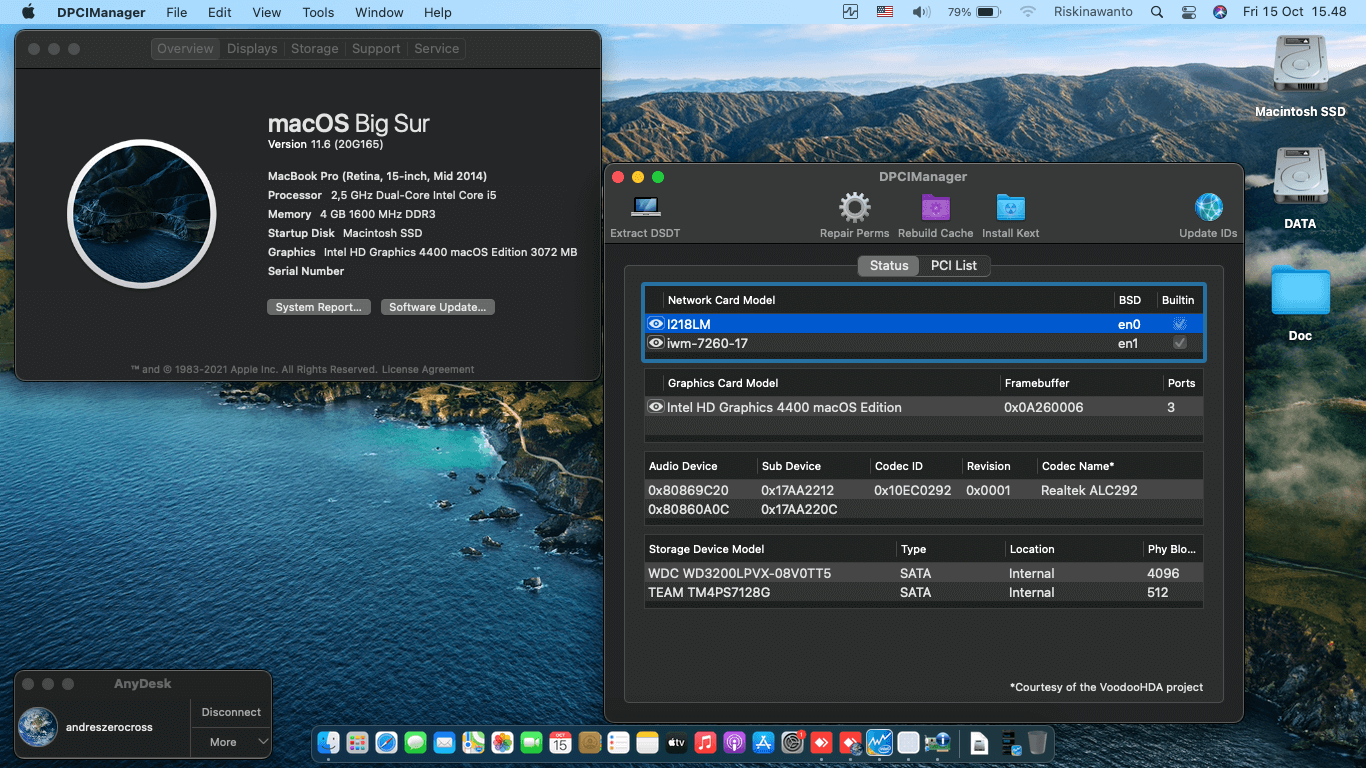
Task: Launch Safari from the Dock
Action: tap(387, 742)
